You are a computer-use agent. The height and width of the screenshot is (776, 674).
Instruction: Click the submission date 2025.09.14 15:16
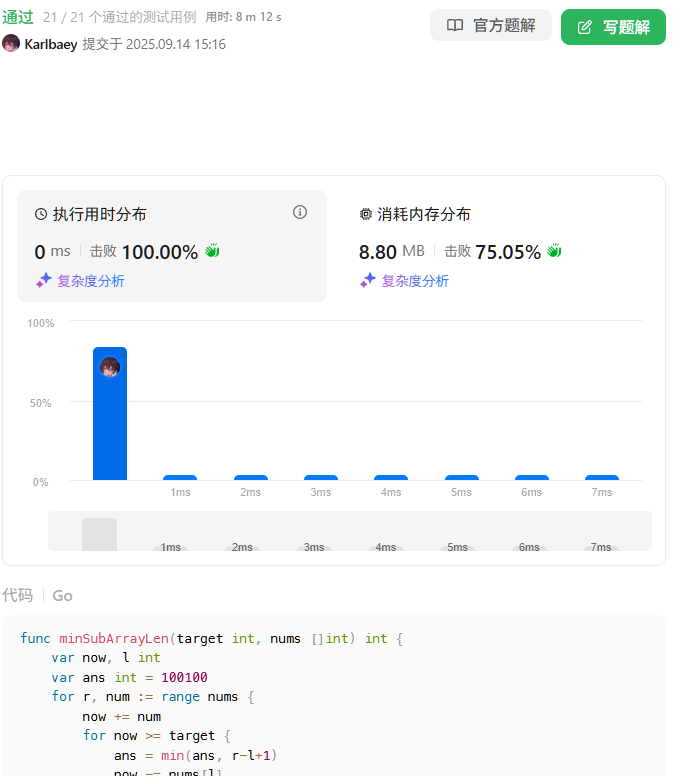coord(176,45)
